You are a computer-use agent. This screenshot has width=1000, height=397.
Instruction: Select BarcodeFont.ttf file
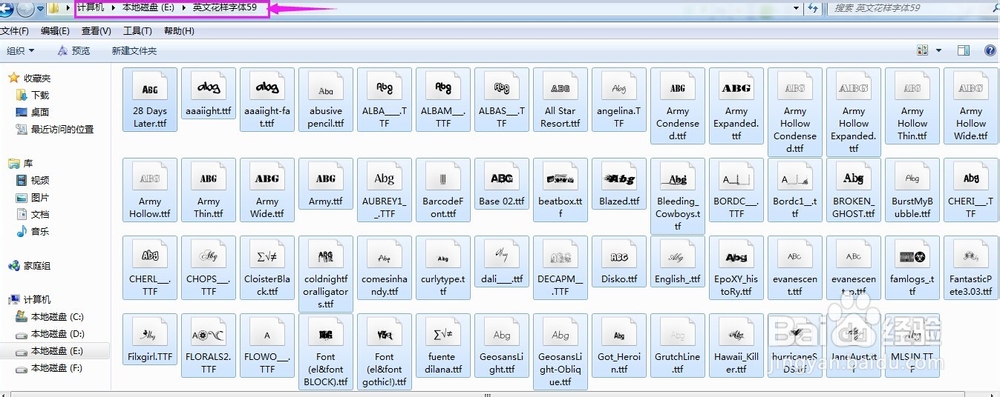[x=443, y=190]
